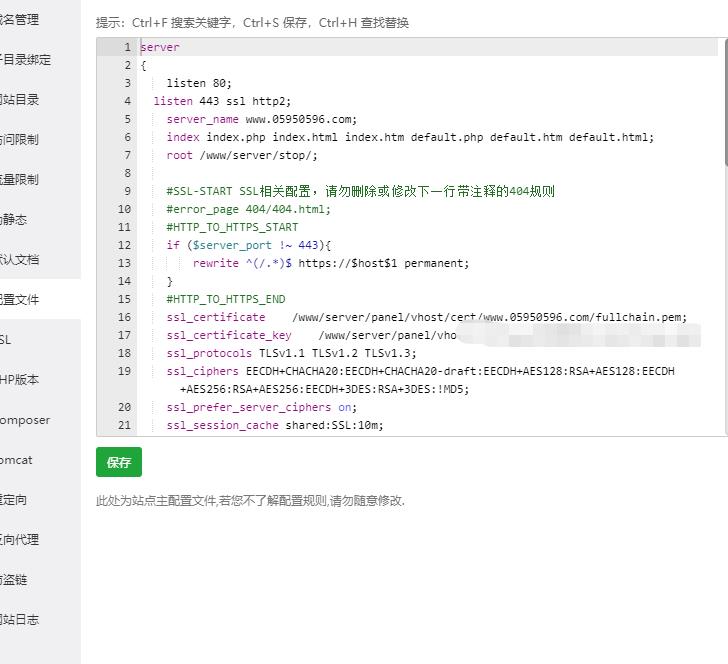This screenshot has width=728, height=664.
Task: Place cursor on 'server' line 1
Action: [160, 47]
